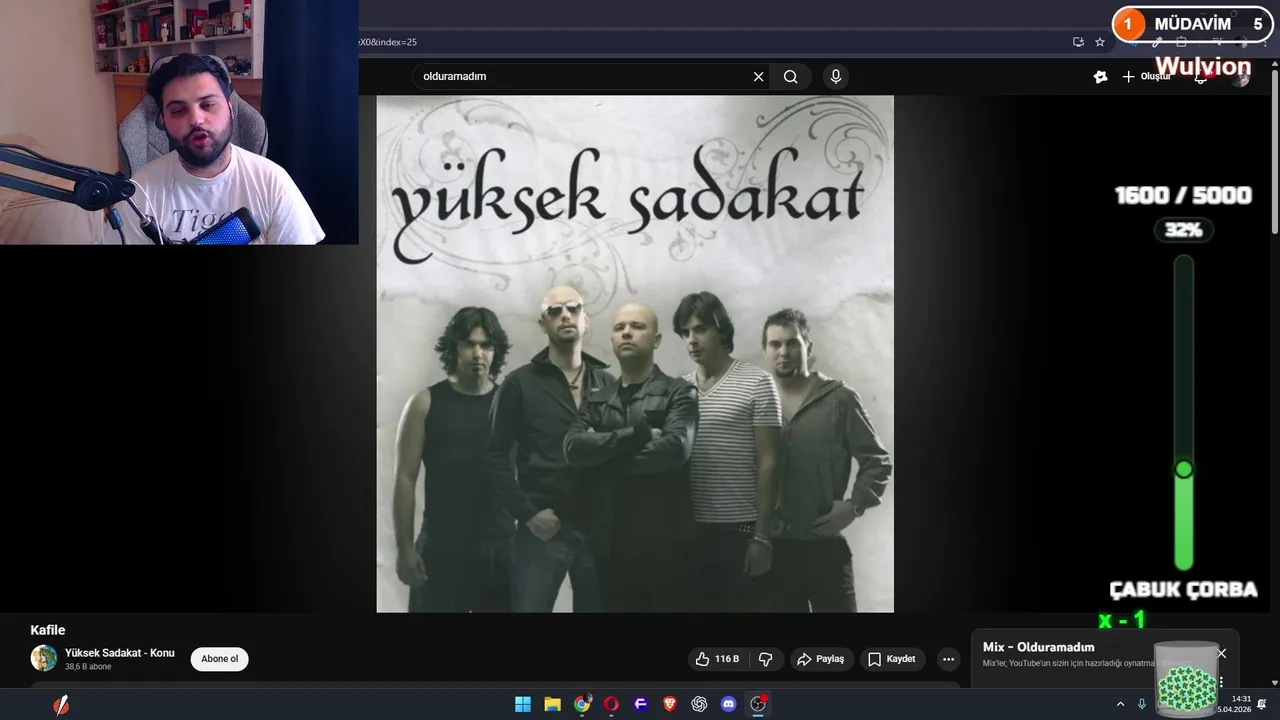Screen dimensions: 1280x720
Task: Open File Explorer from the taskbar
Action: [552, 704]
